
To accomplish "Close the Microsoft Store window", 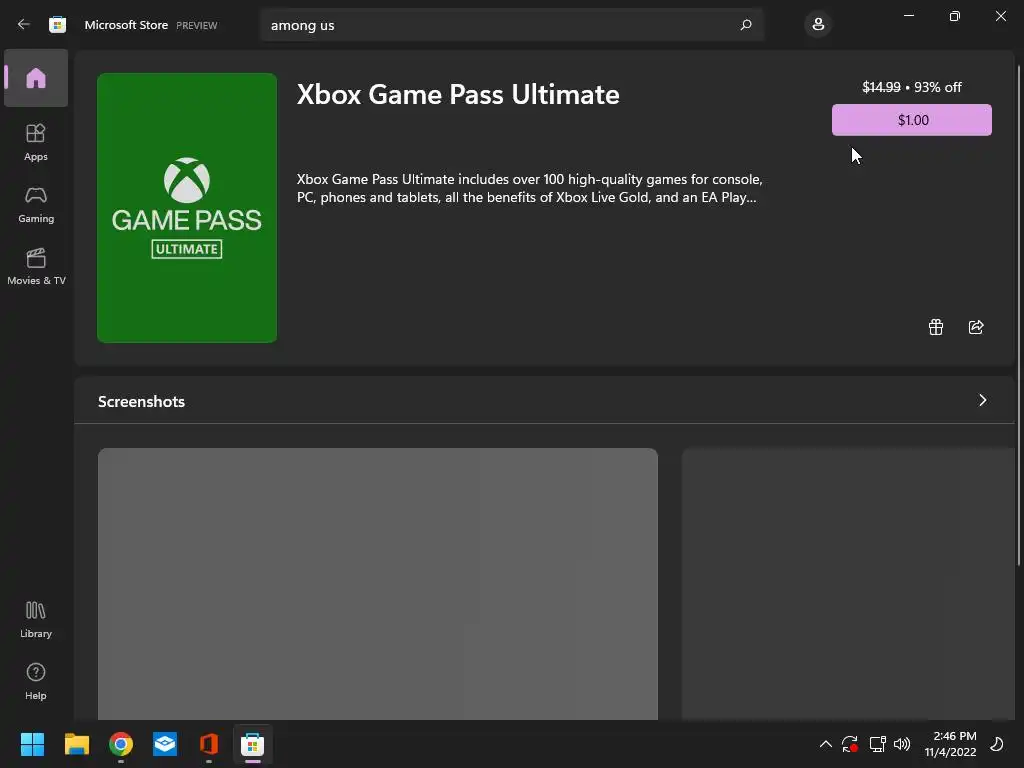I will pyautogui.click(x=1000, y=16).
